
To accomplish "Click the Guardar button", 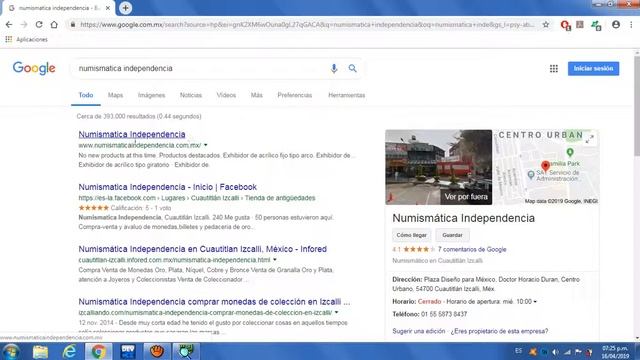I will 452,235.
